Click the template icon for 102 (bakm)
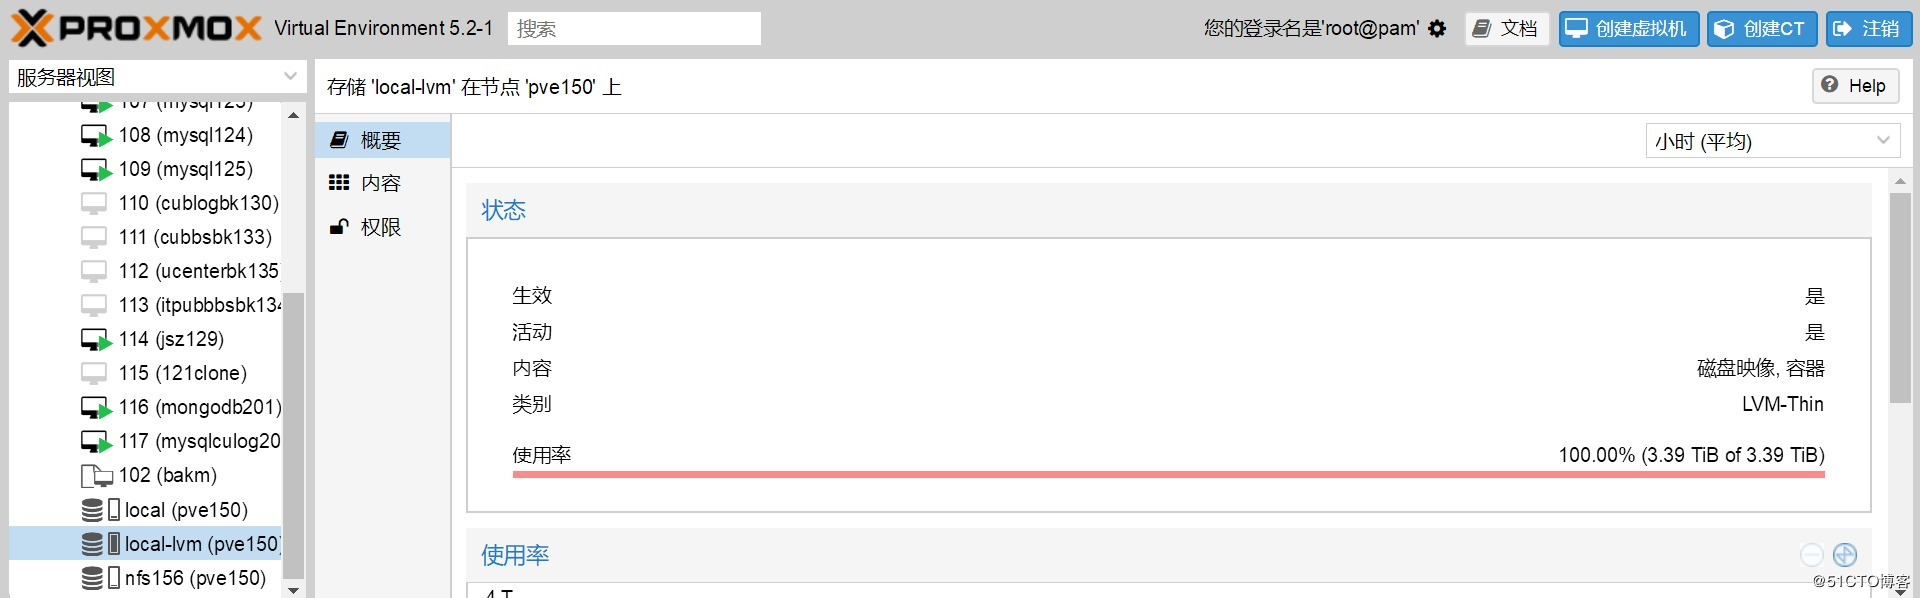This screenshot has height=598, width=1920. tap(96, 476)
